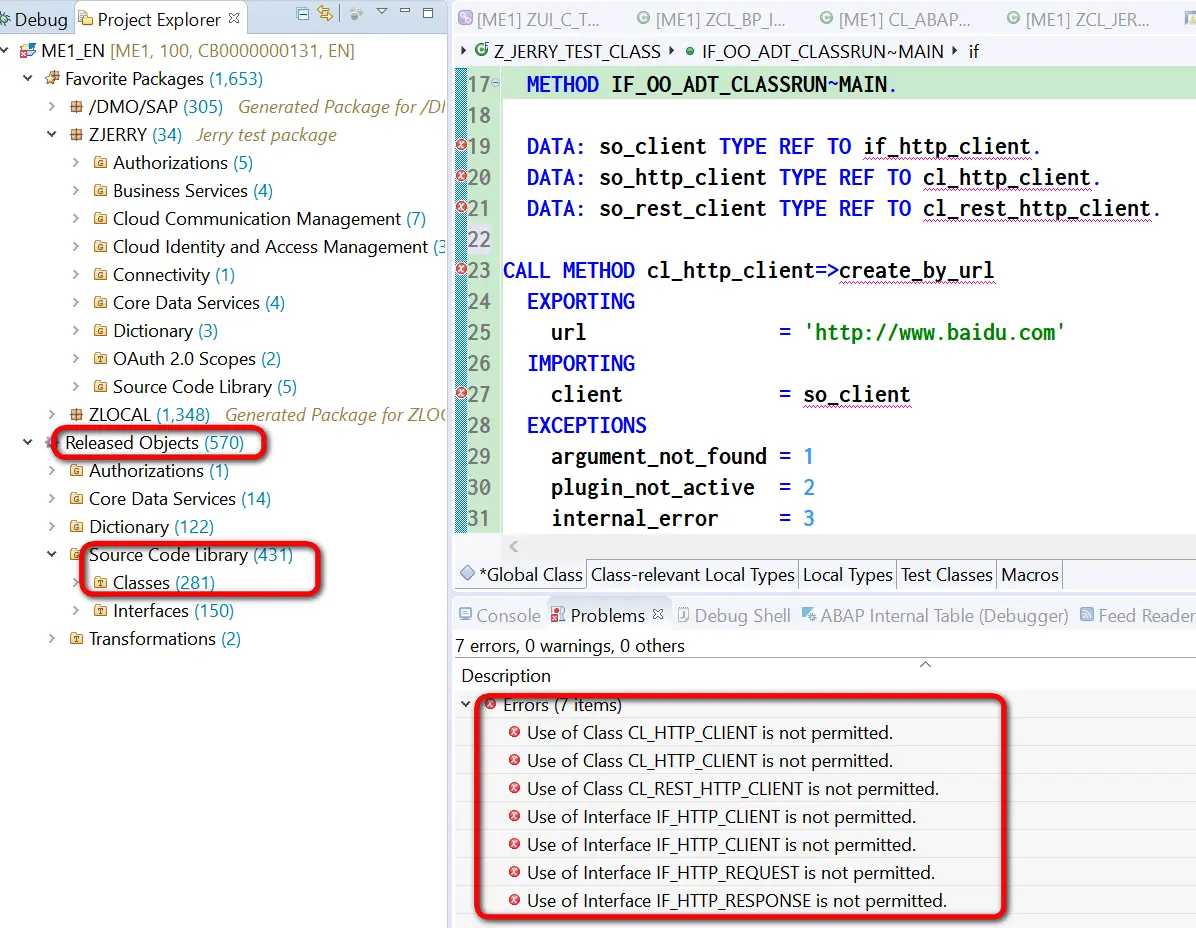Click ZJERRY package icon
Image resolution: width=1196 pixels, height=928 pixels.
76,135
